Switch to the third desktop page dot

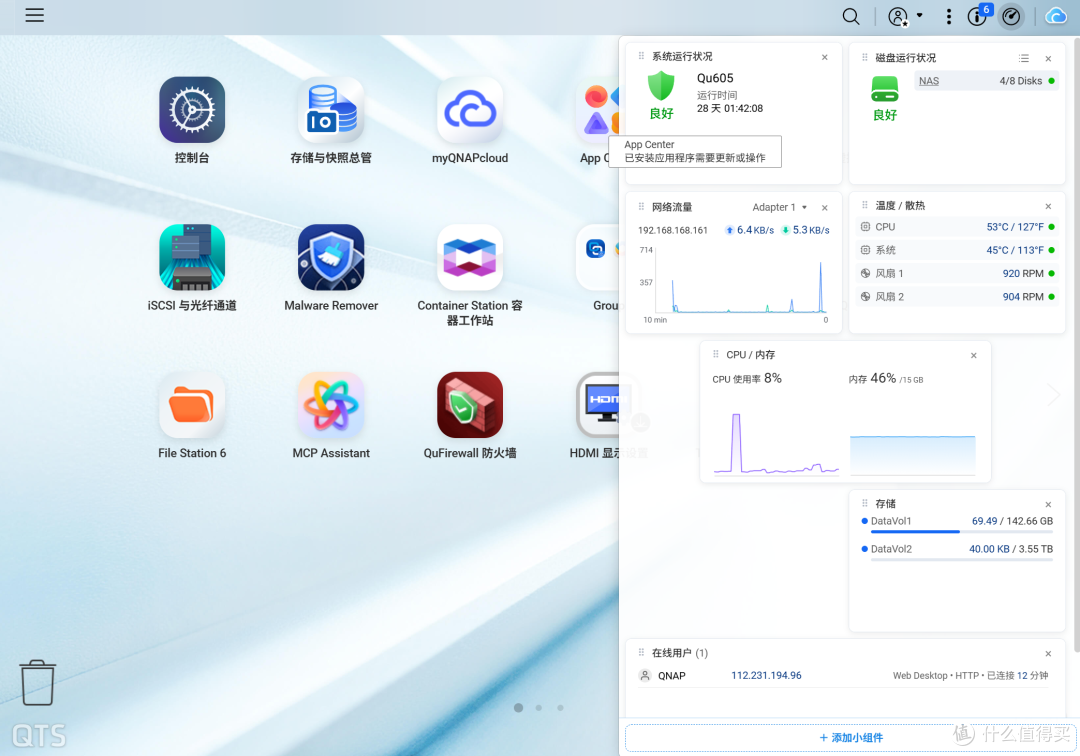561,708
